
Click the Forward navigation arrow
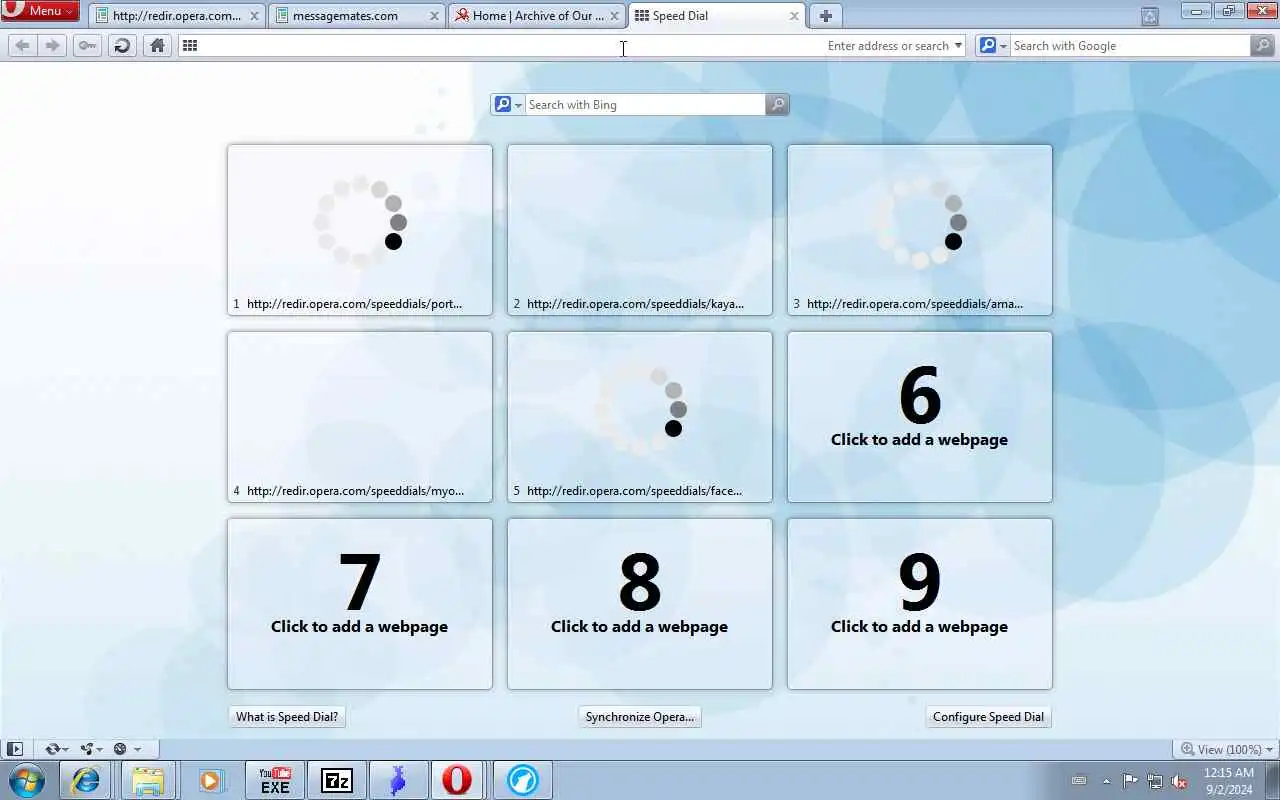coord(52,46)
